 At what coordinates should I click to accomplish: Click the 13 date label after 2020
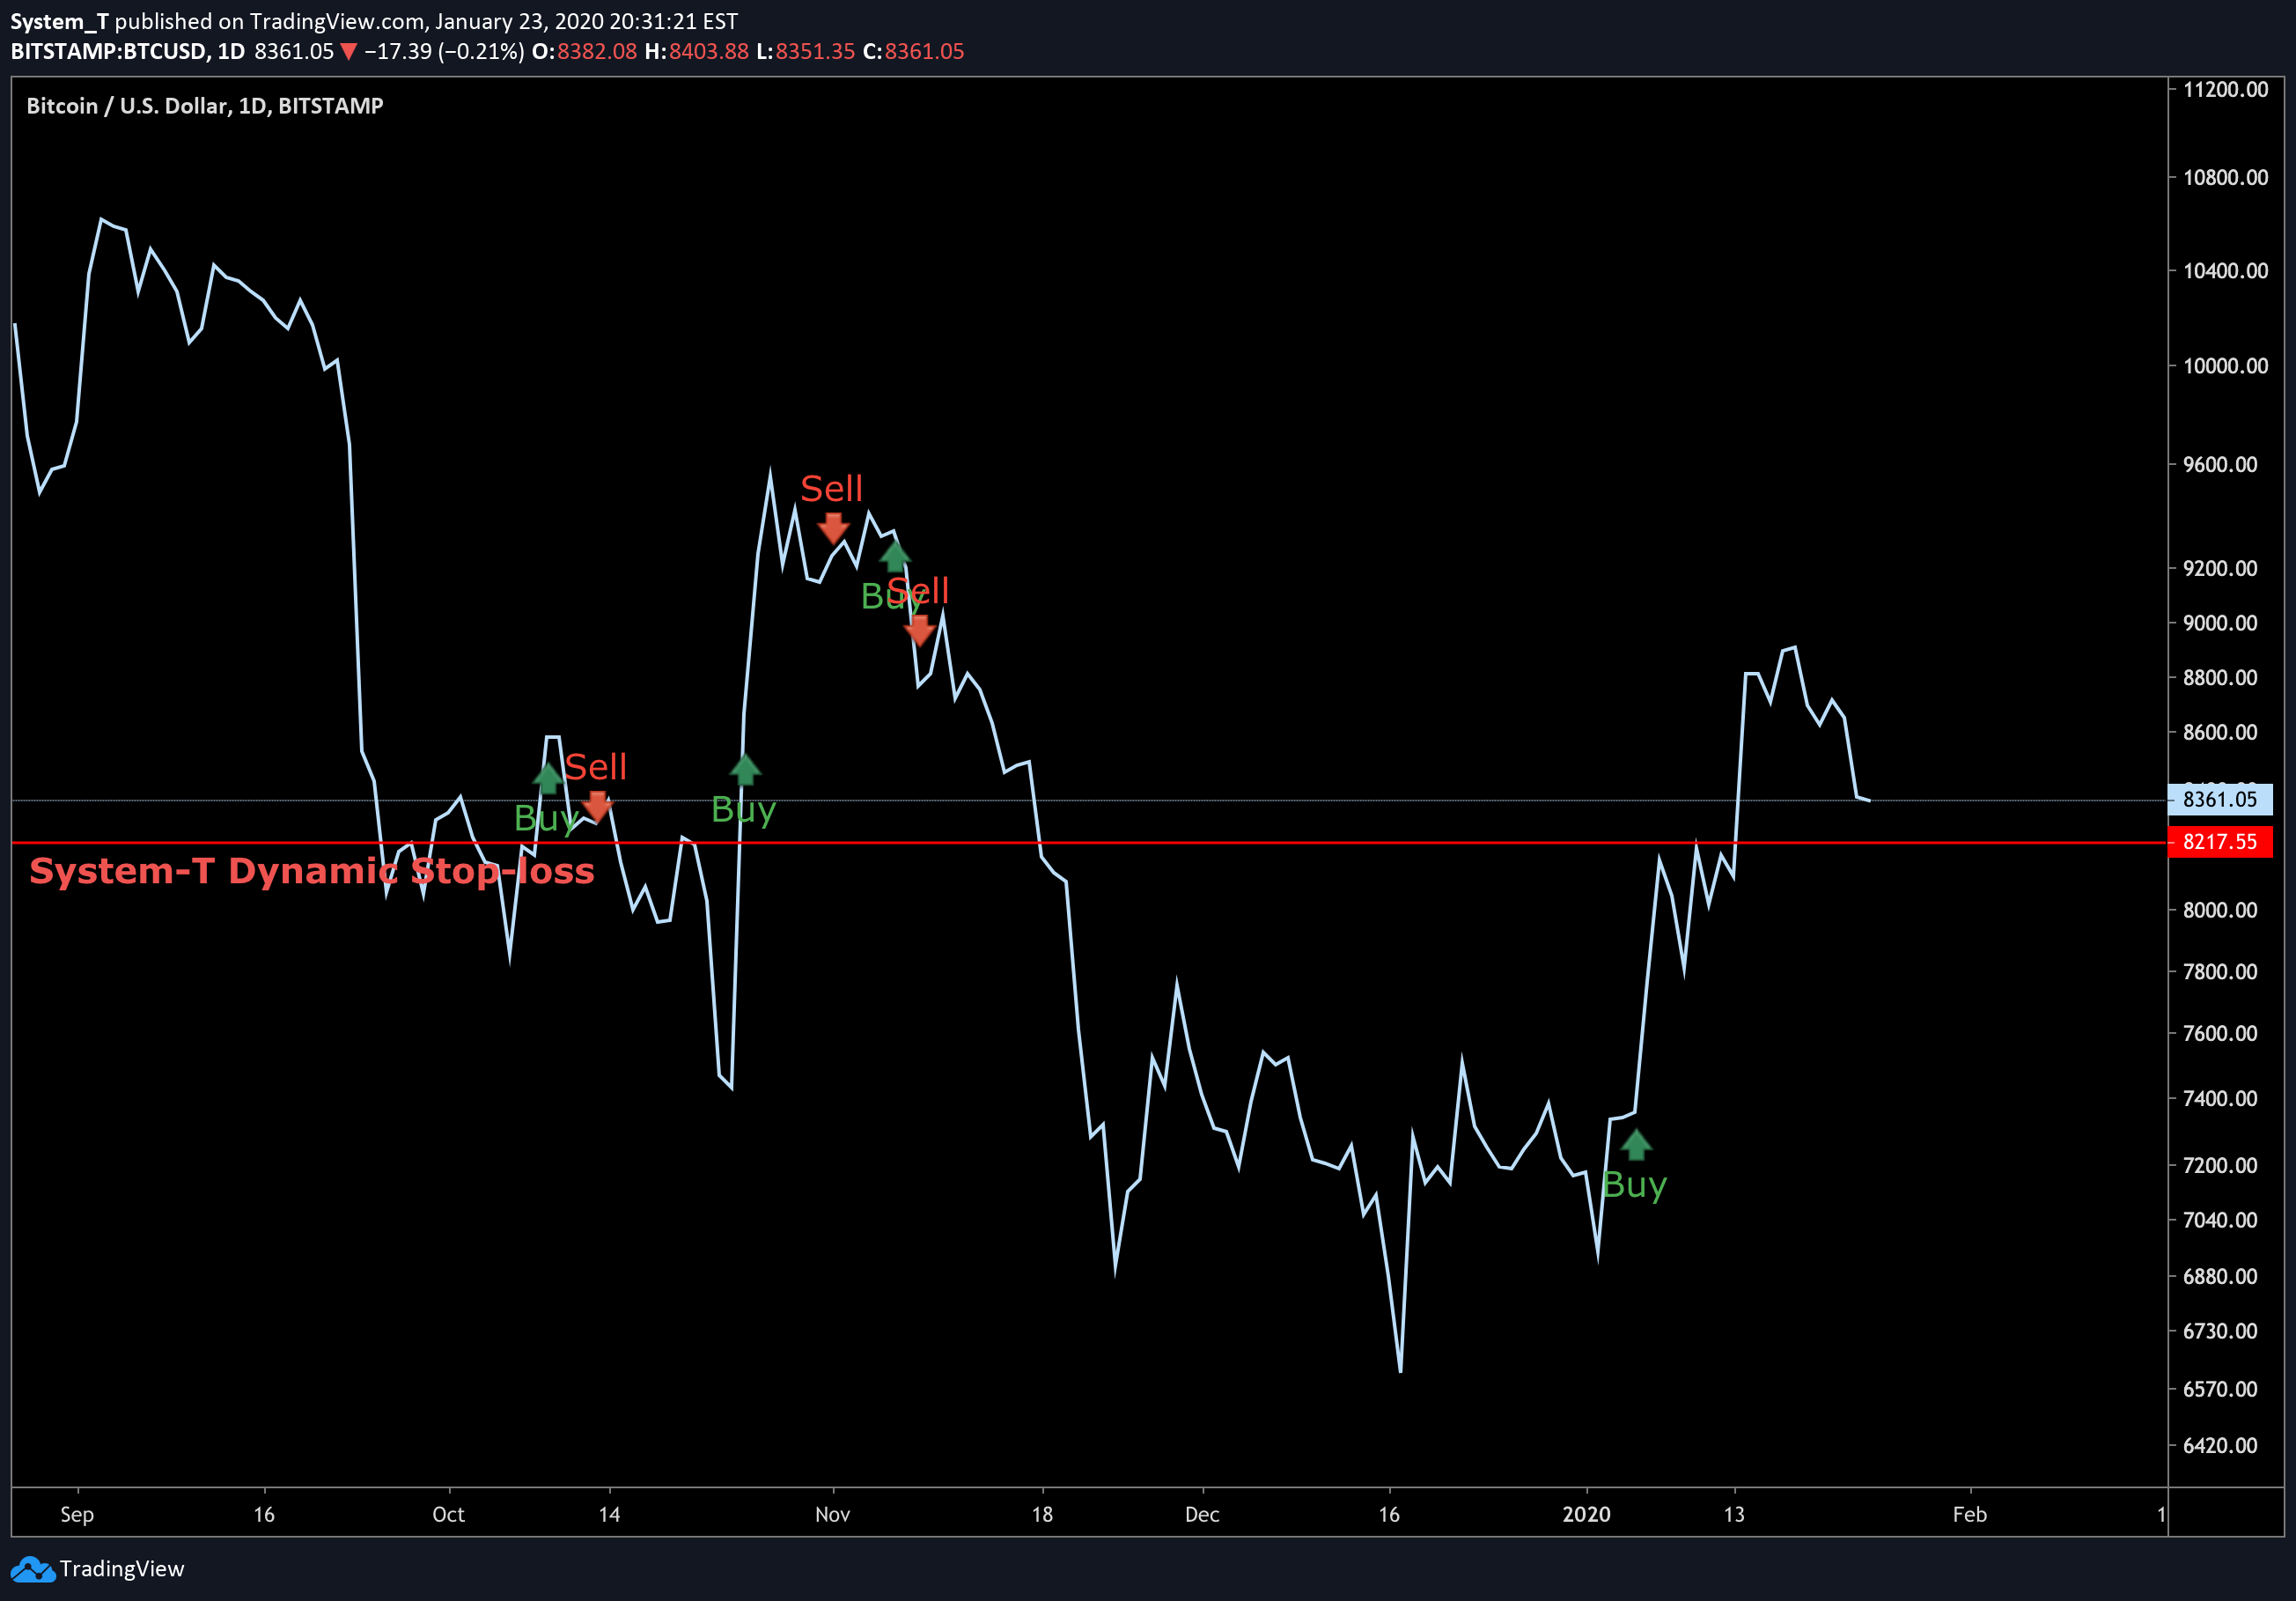(x=1734, y=1515)
